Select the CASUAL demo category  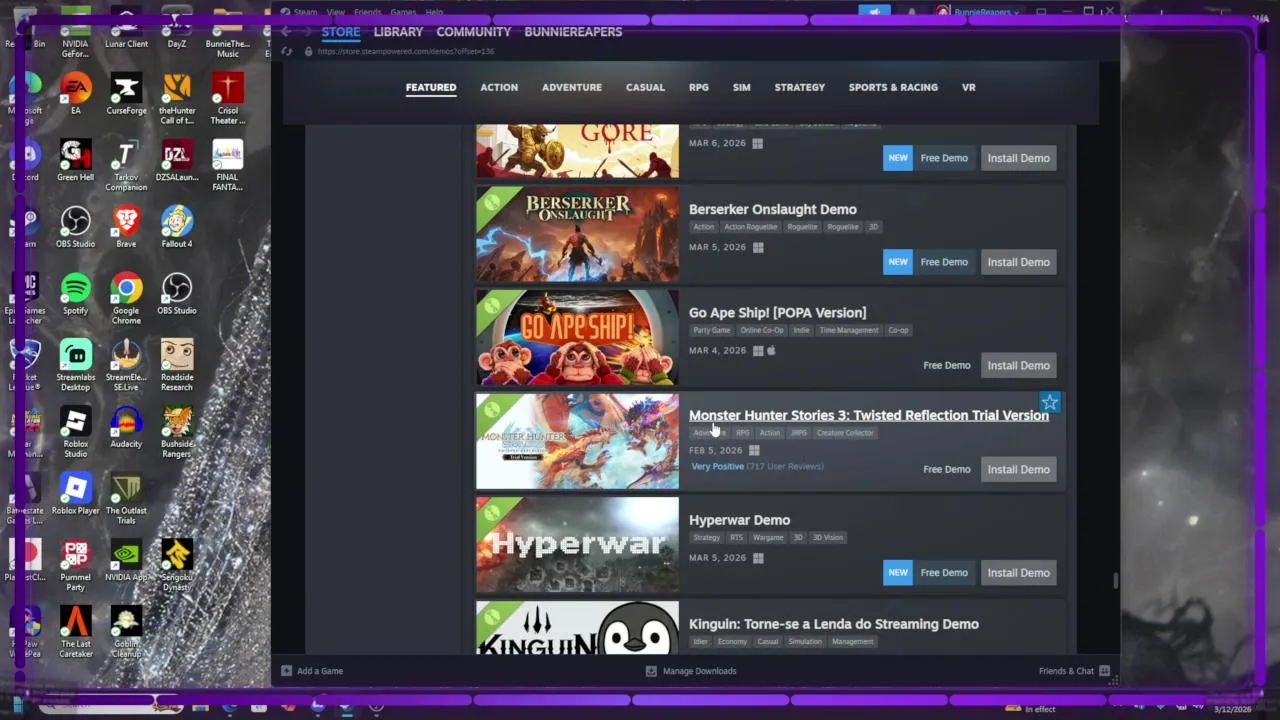point(645,87)
